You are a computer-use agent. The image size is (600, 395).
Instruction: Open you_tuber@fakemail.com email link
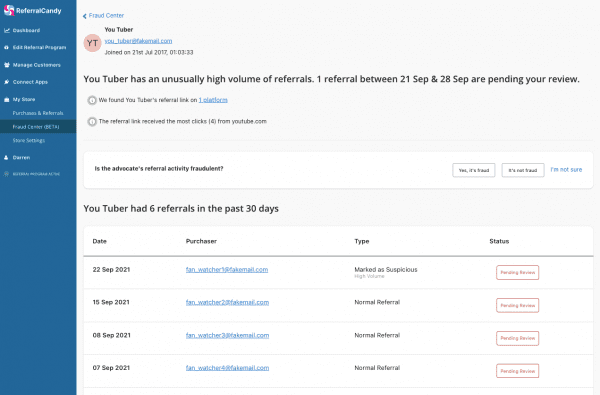[139, 41]
